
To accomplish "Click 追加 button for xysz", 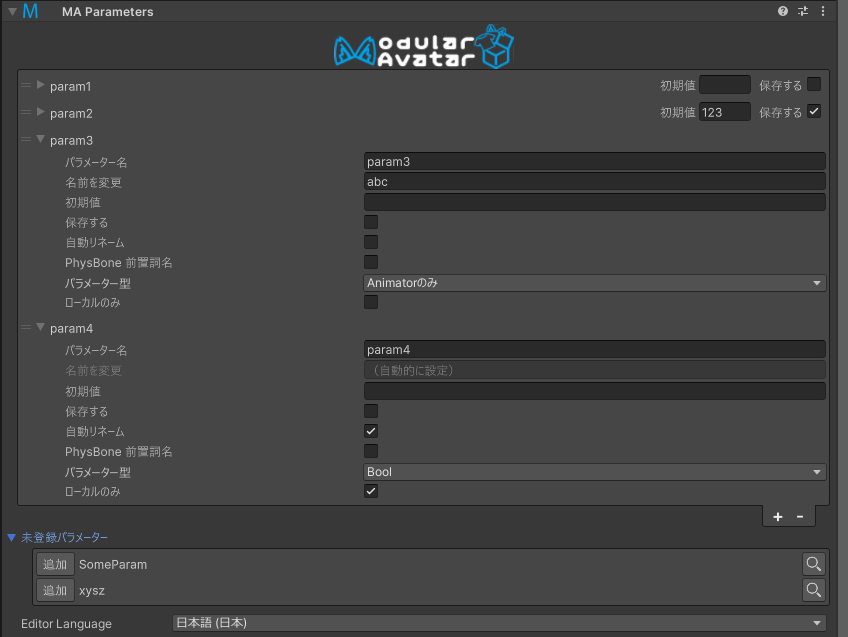I will [55, 590].
